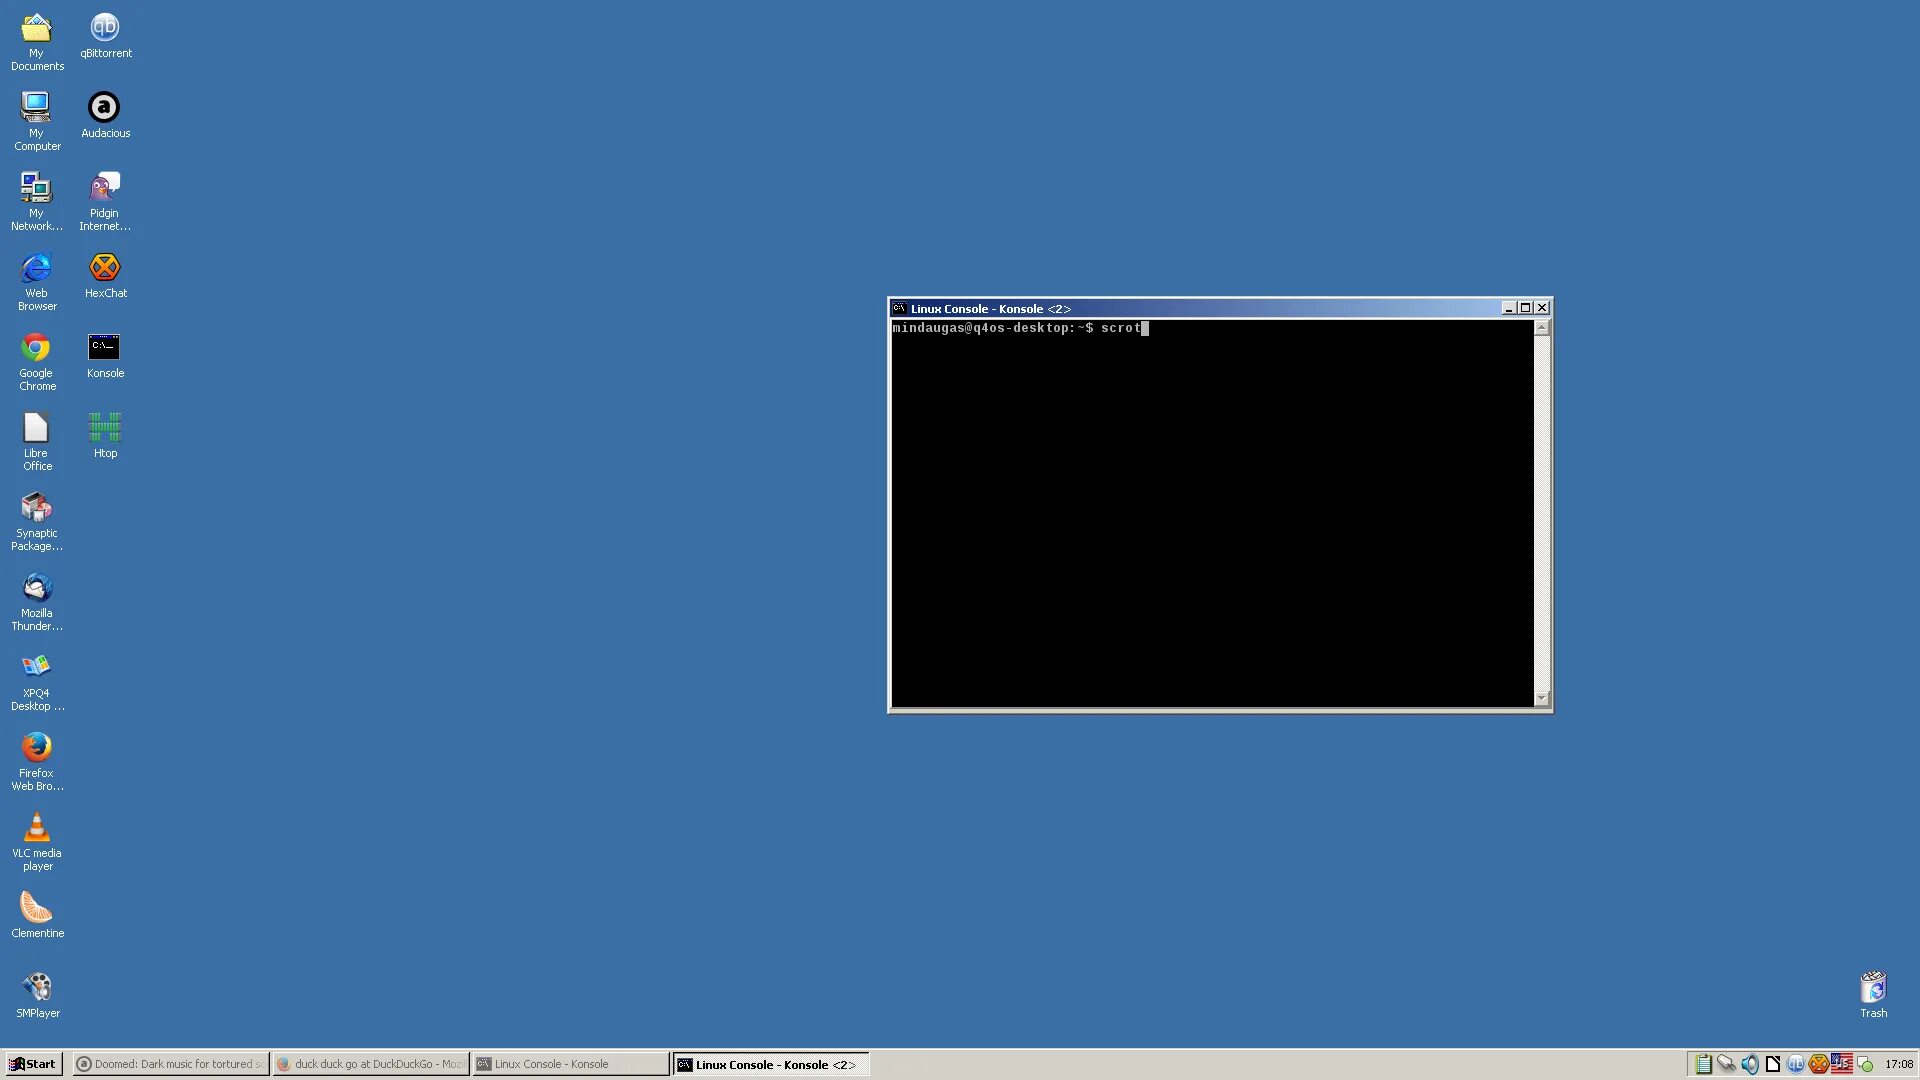Click the Konsole scrollbar up arrow

point(1541,328)
